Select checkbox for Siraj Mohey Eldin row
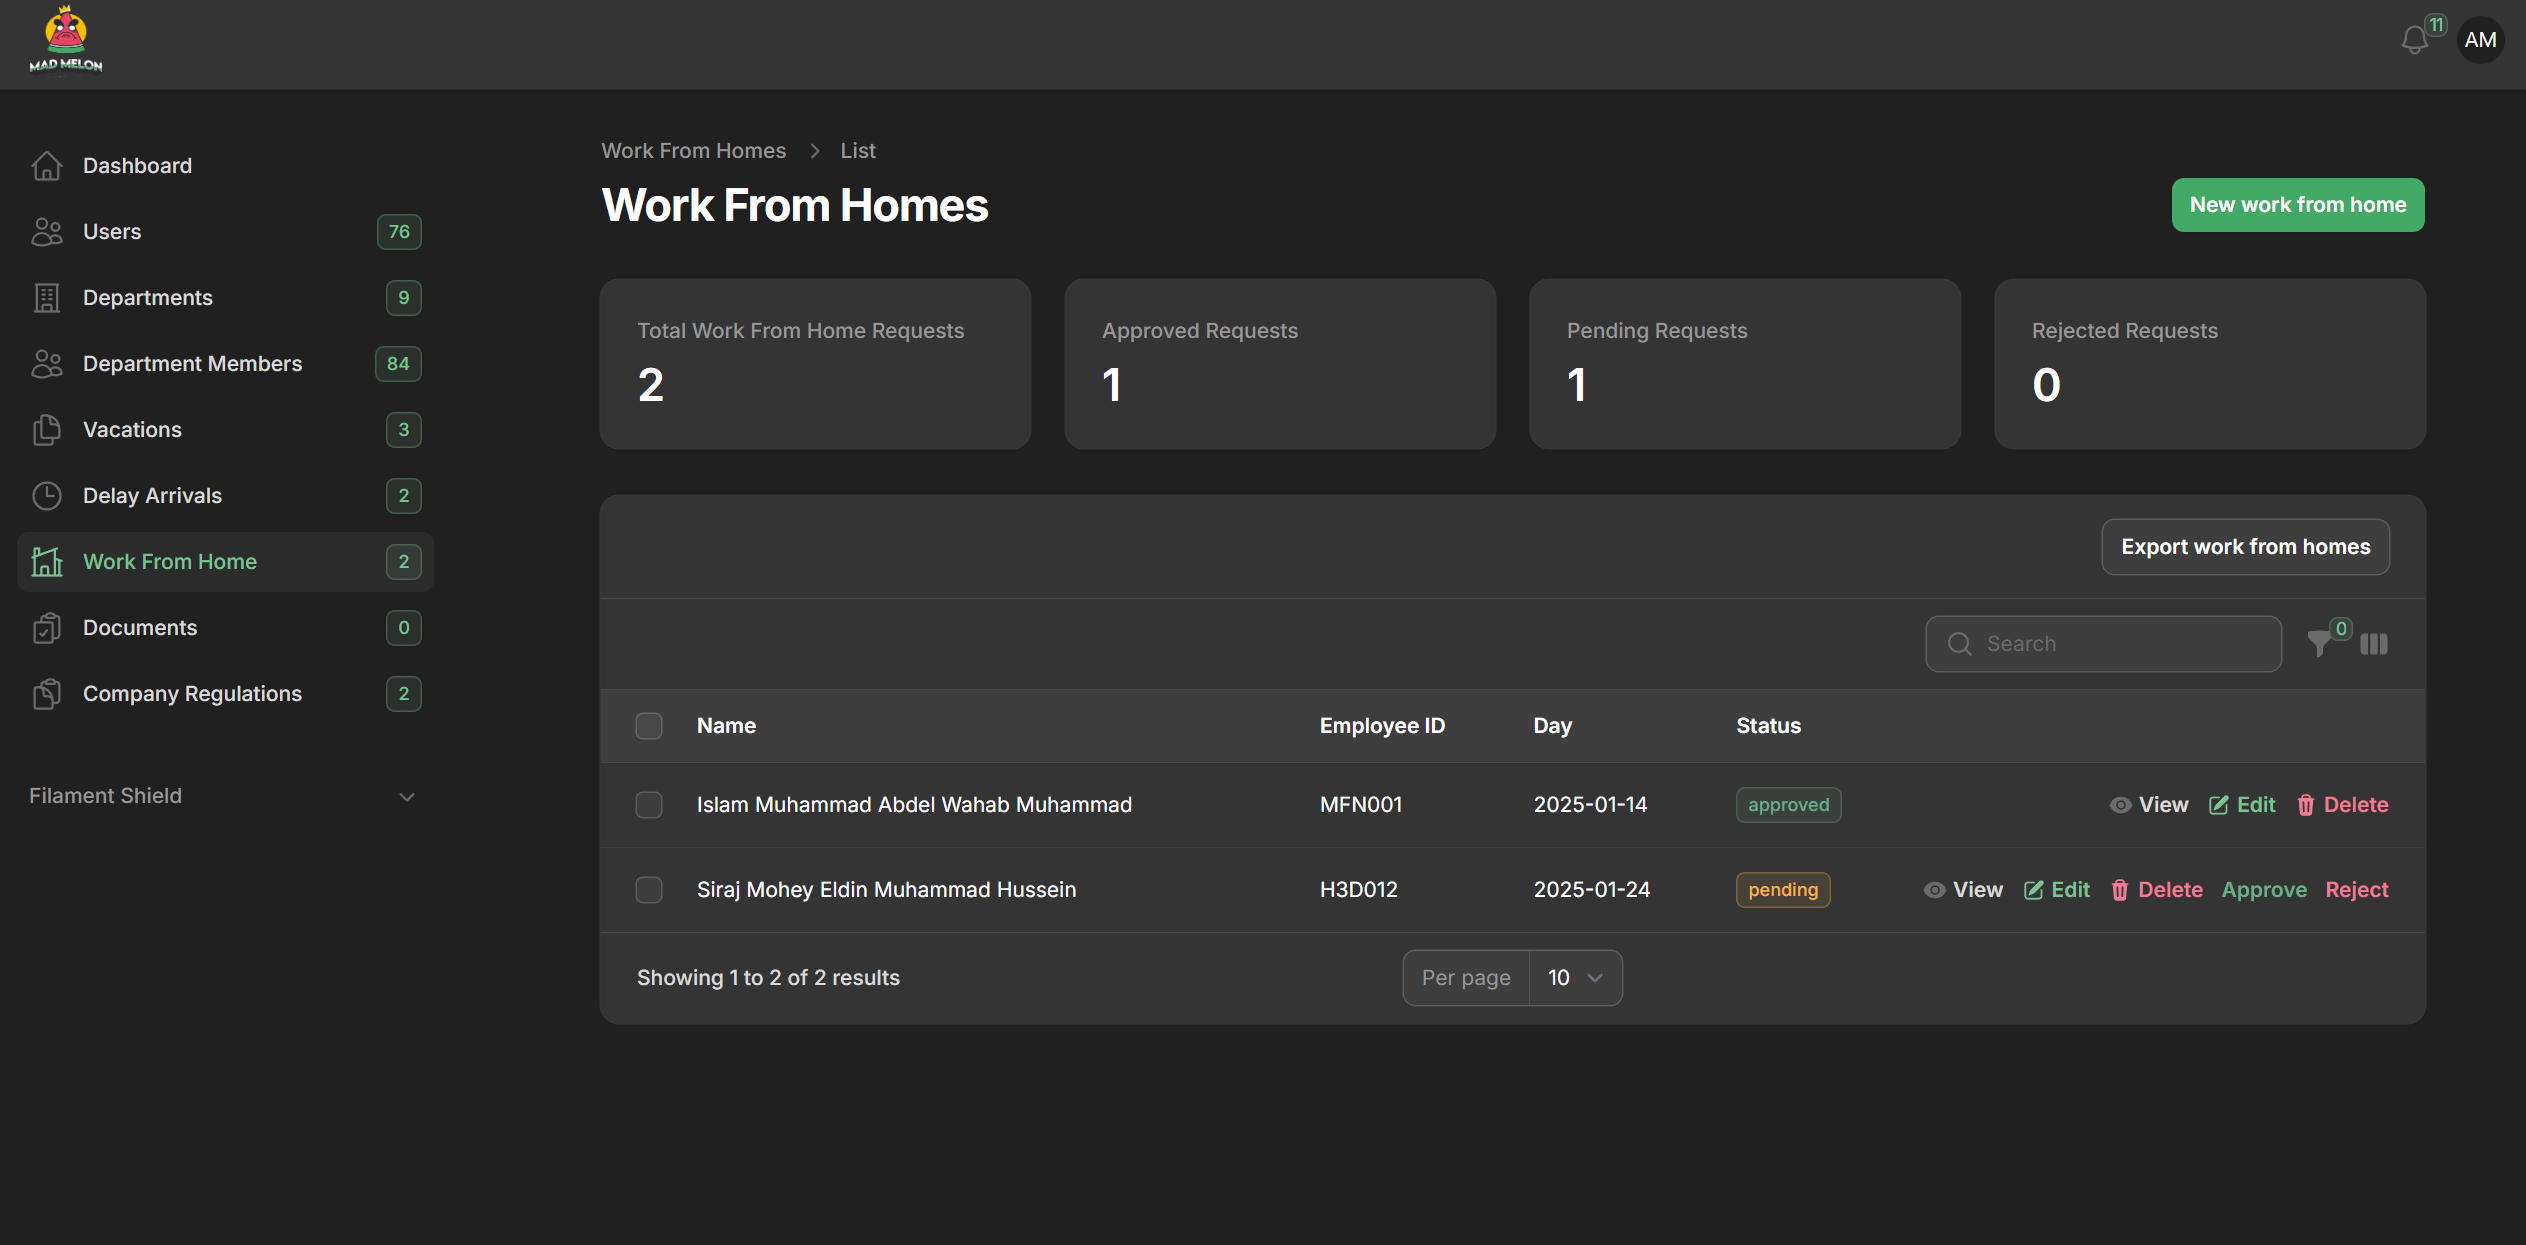The height and width of the screenshot is (1245, 2526). (649, 890)
